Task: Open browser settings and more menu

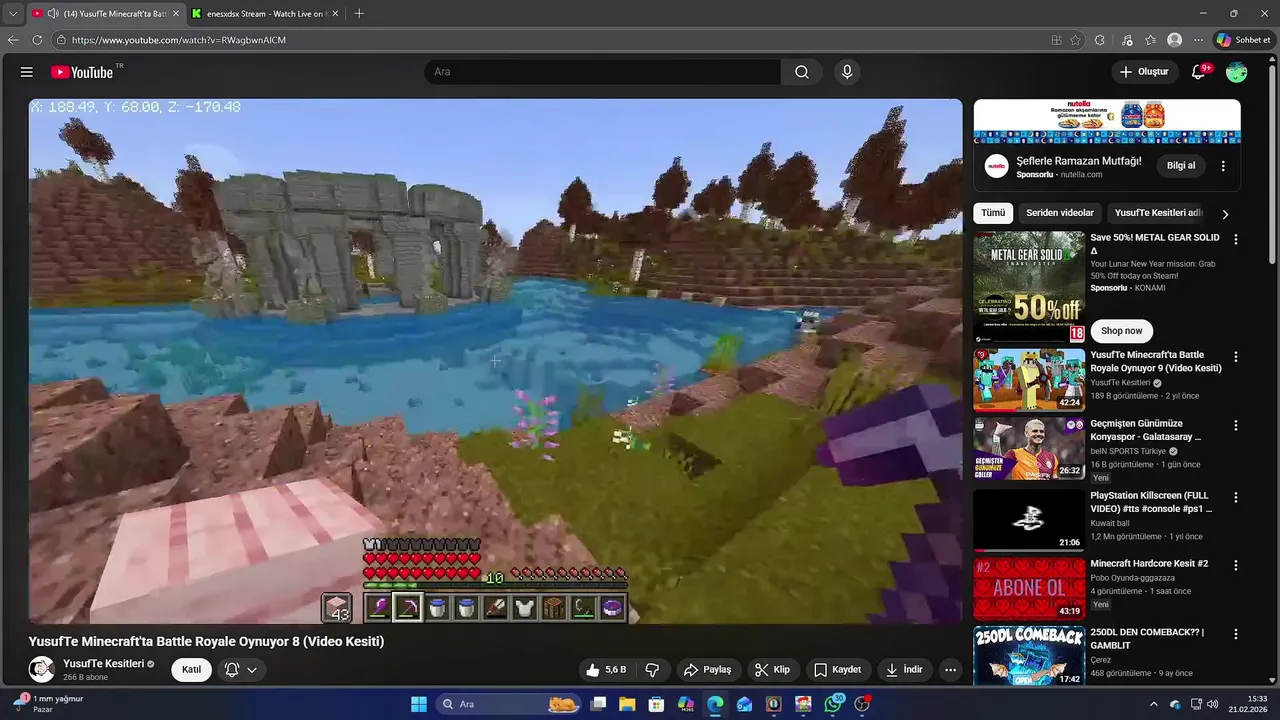Action: [1198, 40]
